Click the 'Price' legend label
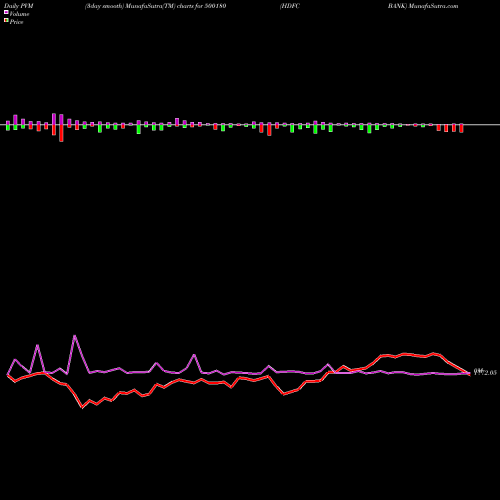 click(x=16, y=22)
